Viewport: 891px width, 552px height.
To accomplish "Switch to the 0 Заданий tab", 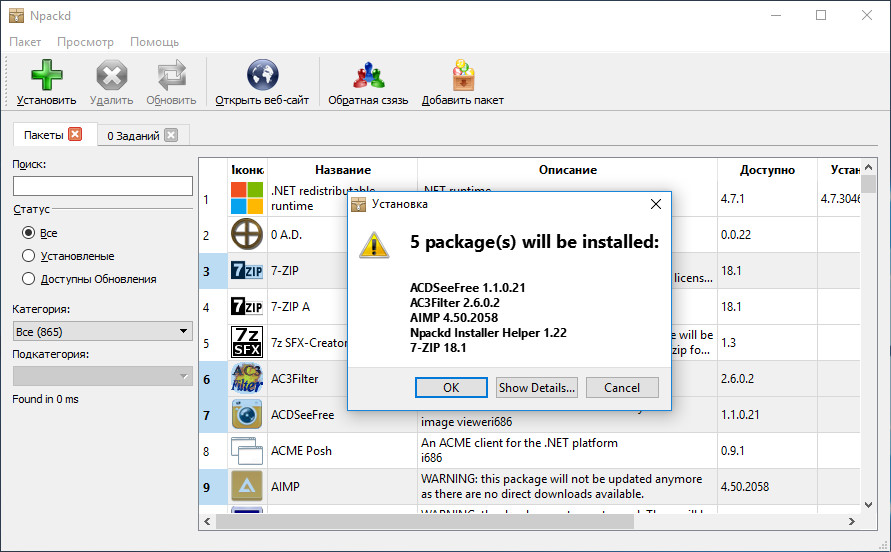I will (133, 136).
